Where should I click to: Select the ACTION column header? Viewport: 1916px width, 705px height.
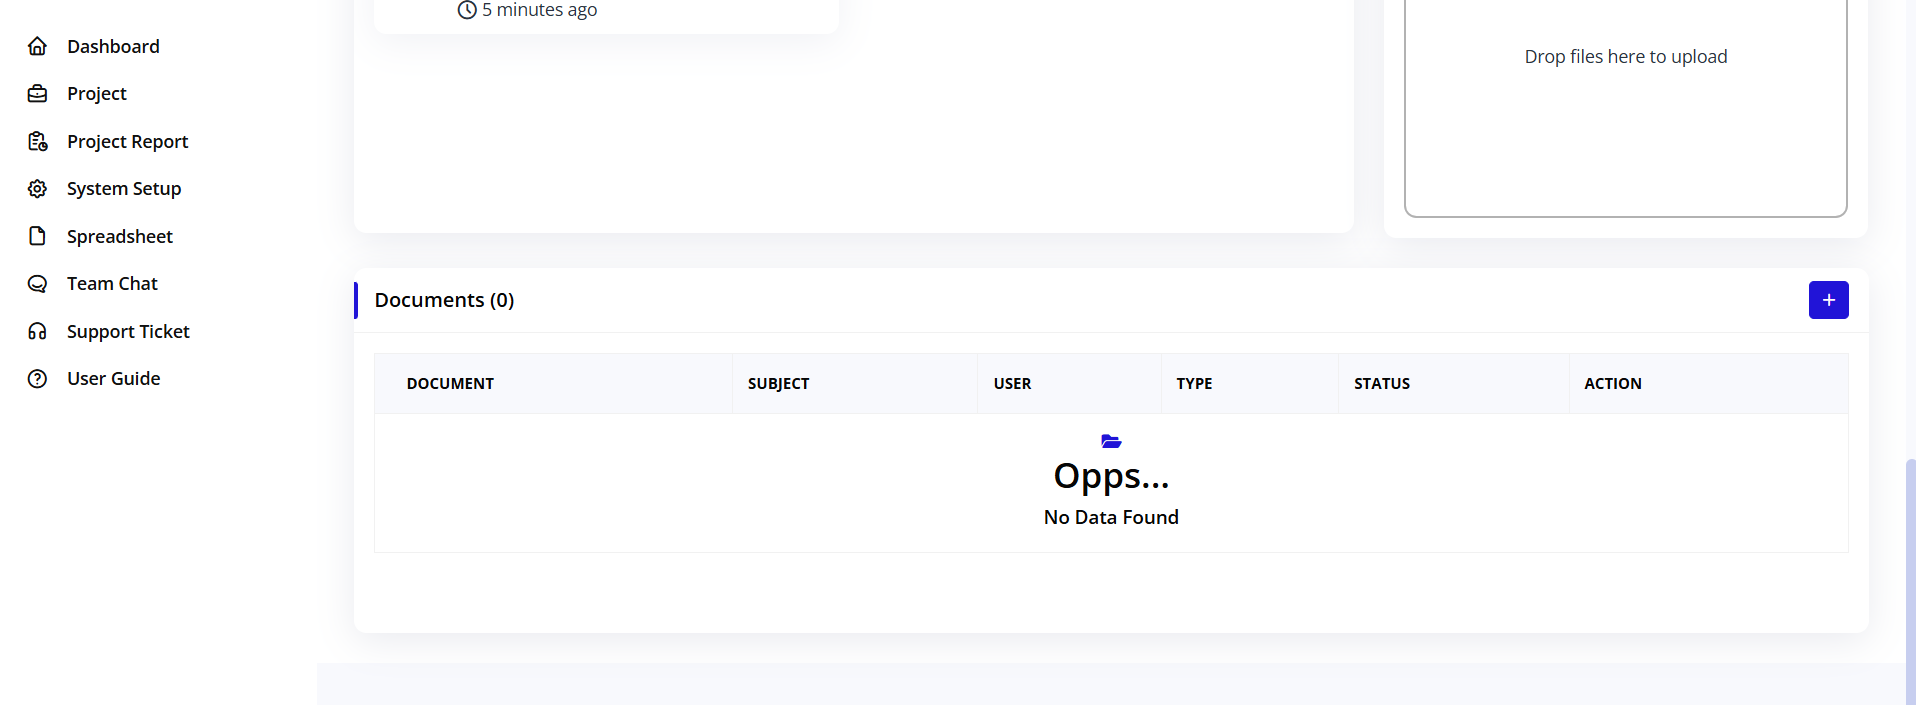1612,384
